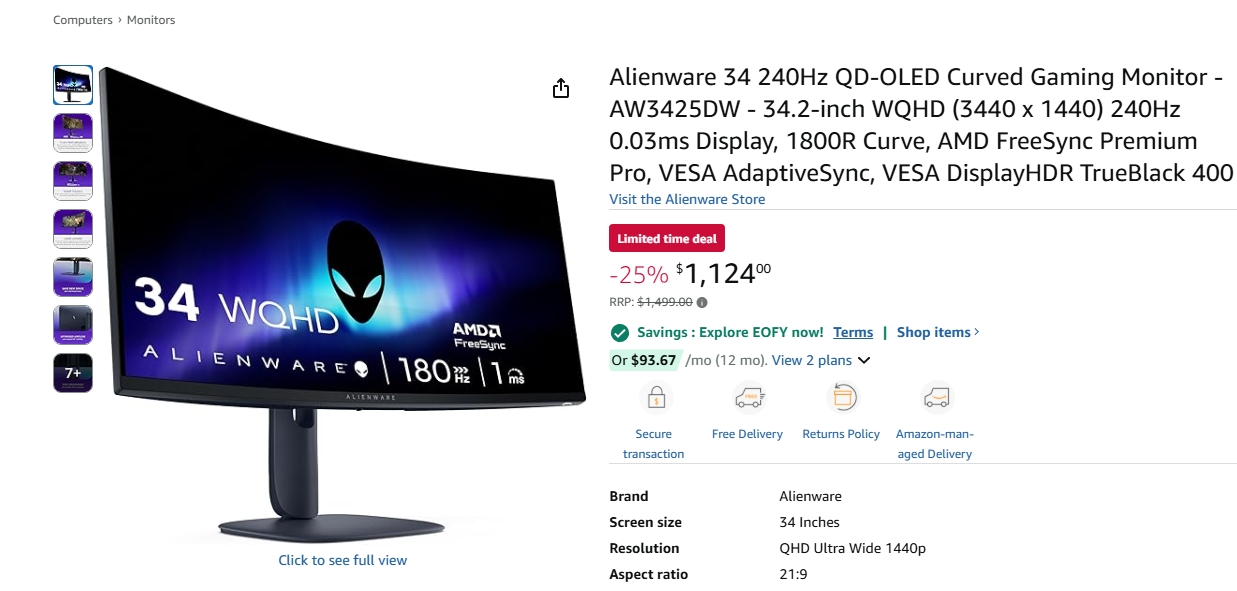The image size is (1237, 591).
Task: Click the RRP info icon
Action: point(702,302)
